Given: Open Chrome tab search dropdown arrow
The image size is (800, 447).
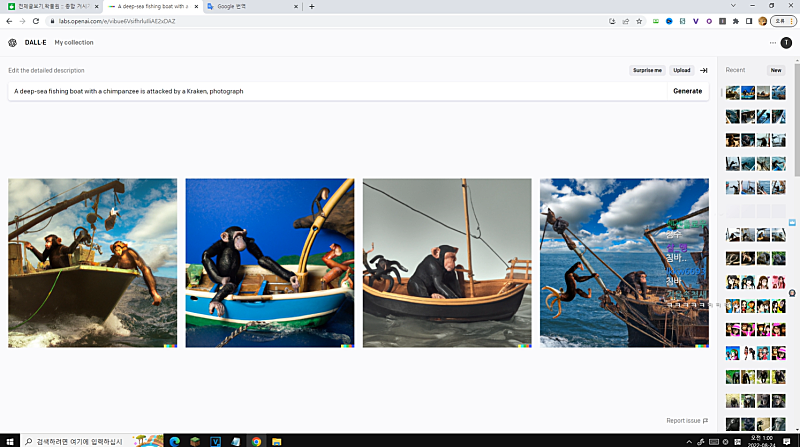Looking at the screenshot, I should tap(733, 6).
